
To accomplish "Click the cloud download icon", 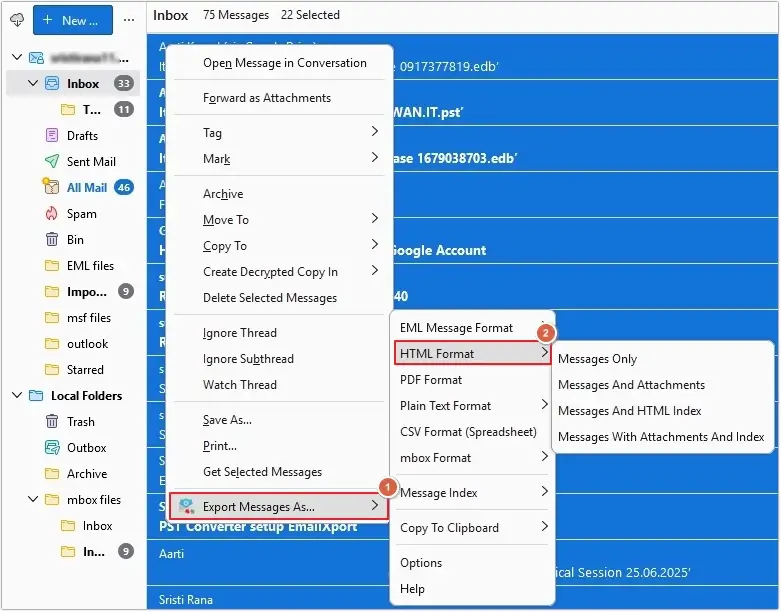I will (17, 20).
